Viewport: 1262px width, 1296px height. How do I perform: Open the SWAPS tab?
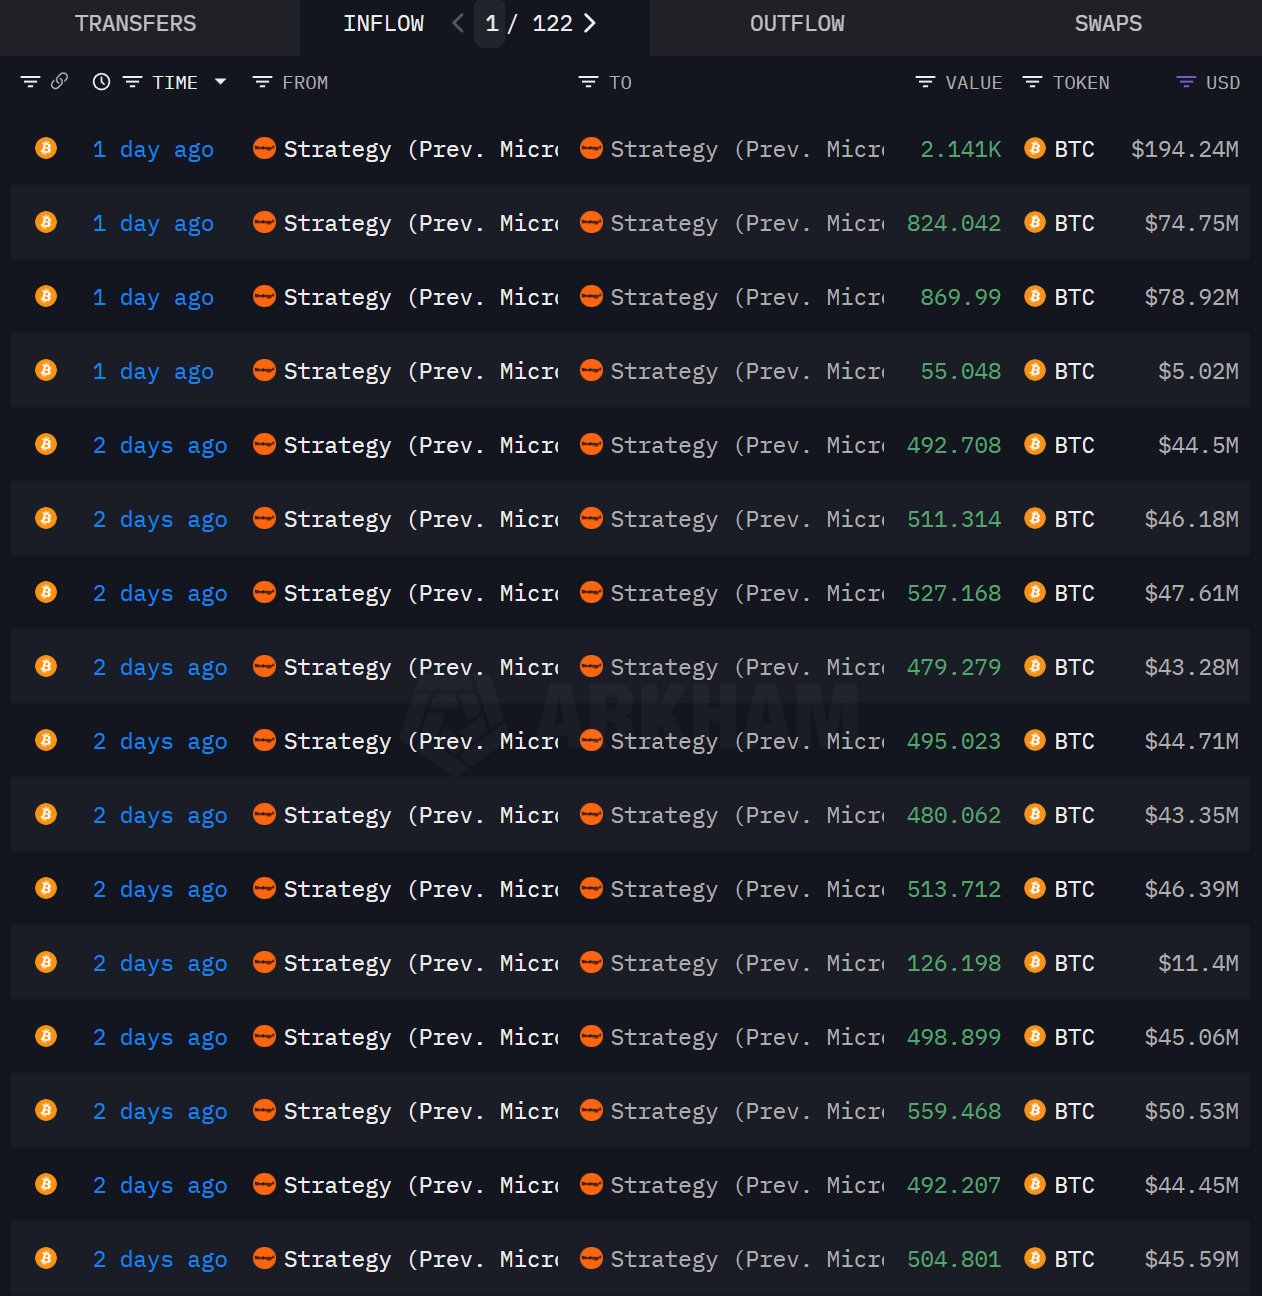point(1107,23)
